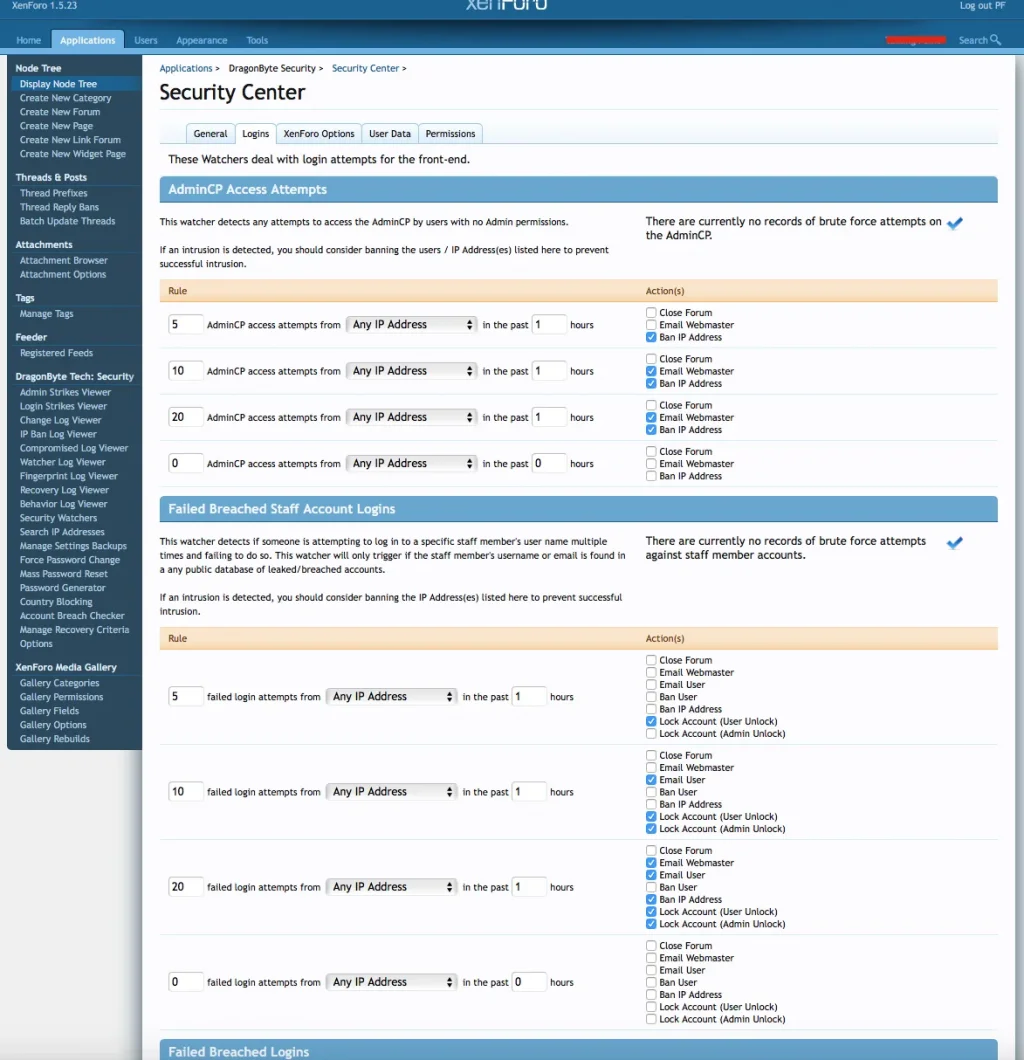Viewport: 1024px width, 1060px height.
Task: Check Ban User for 20 failed logins rule
Action: (651, 887)
